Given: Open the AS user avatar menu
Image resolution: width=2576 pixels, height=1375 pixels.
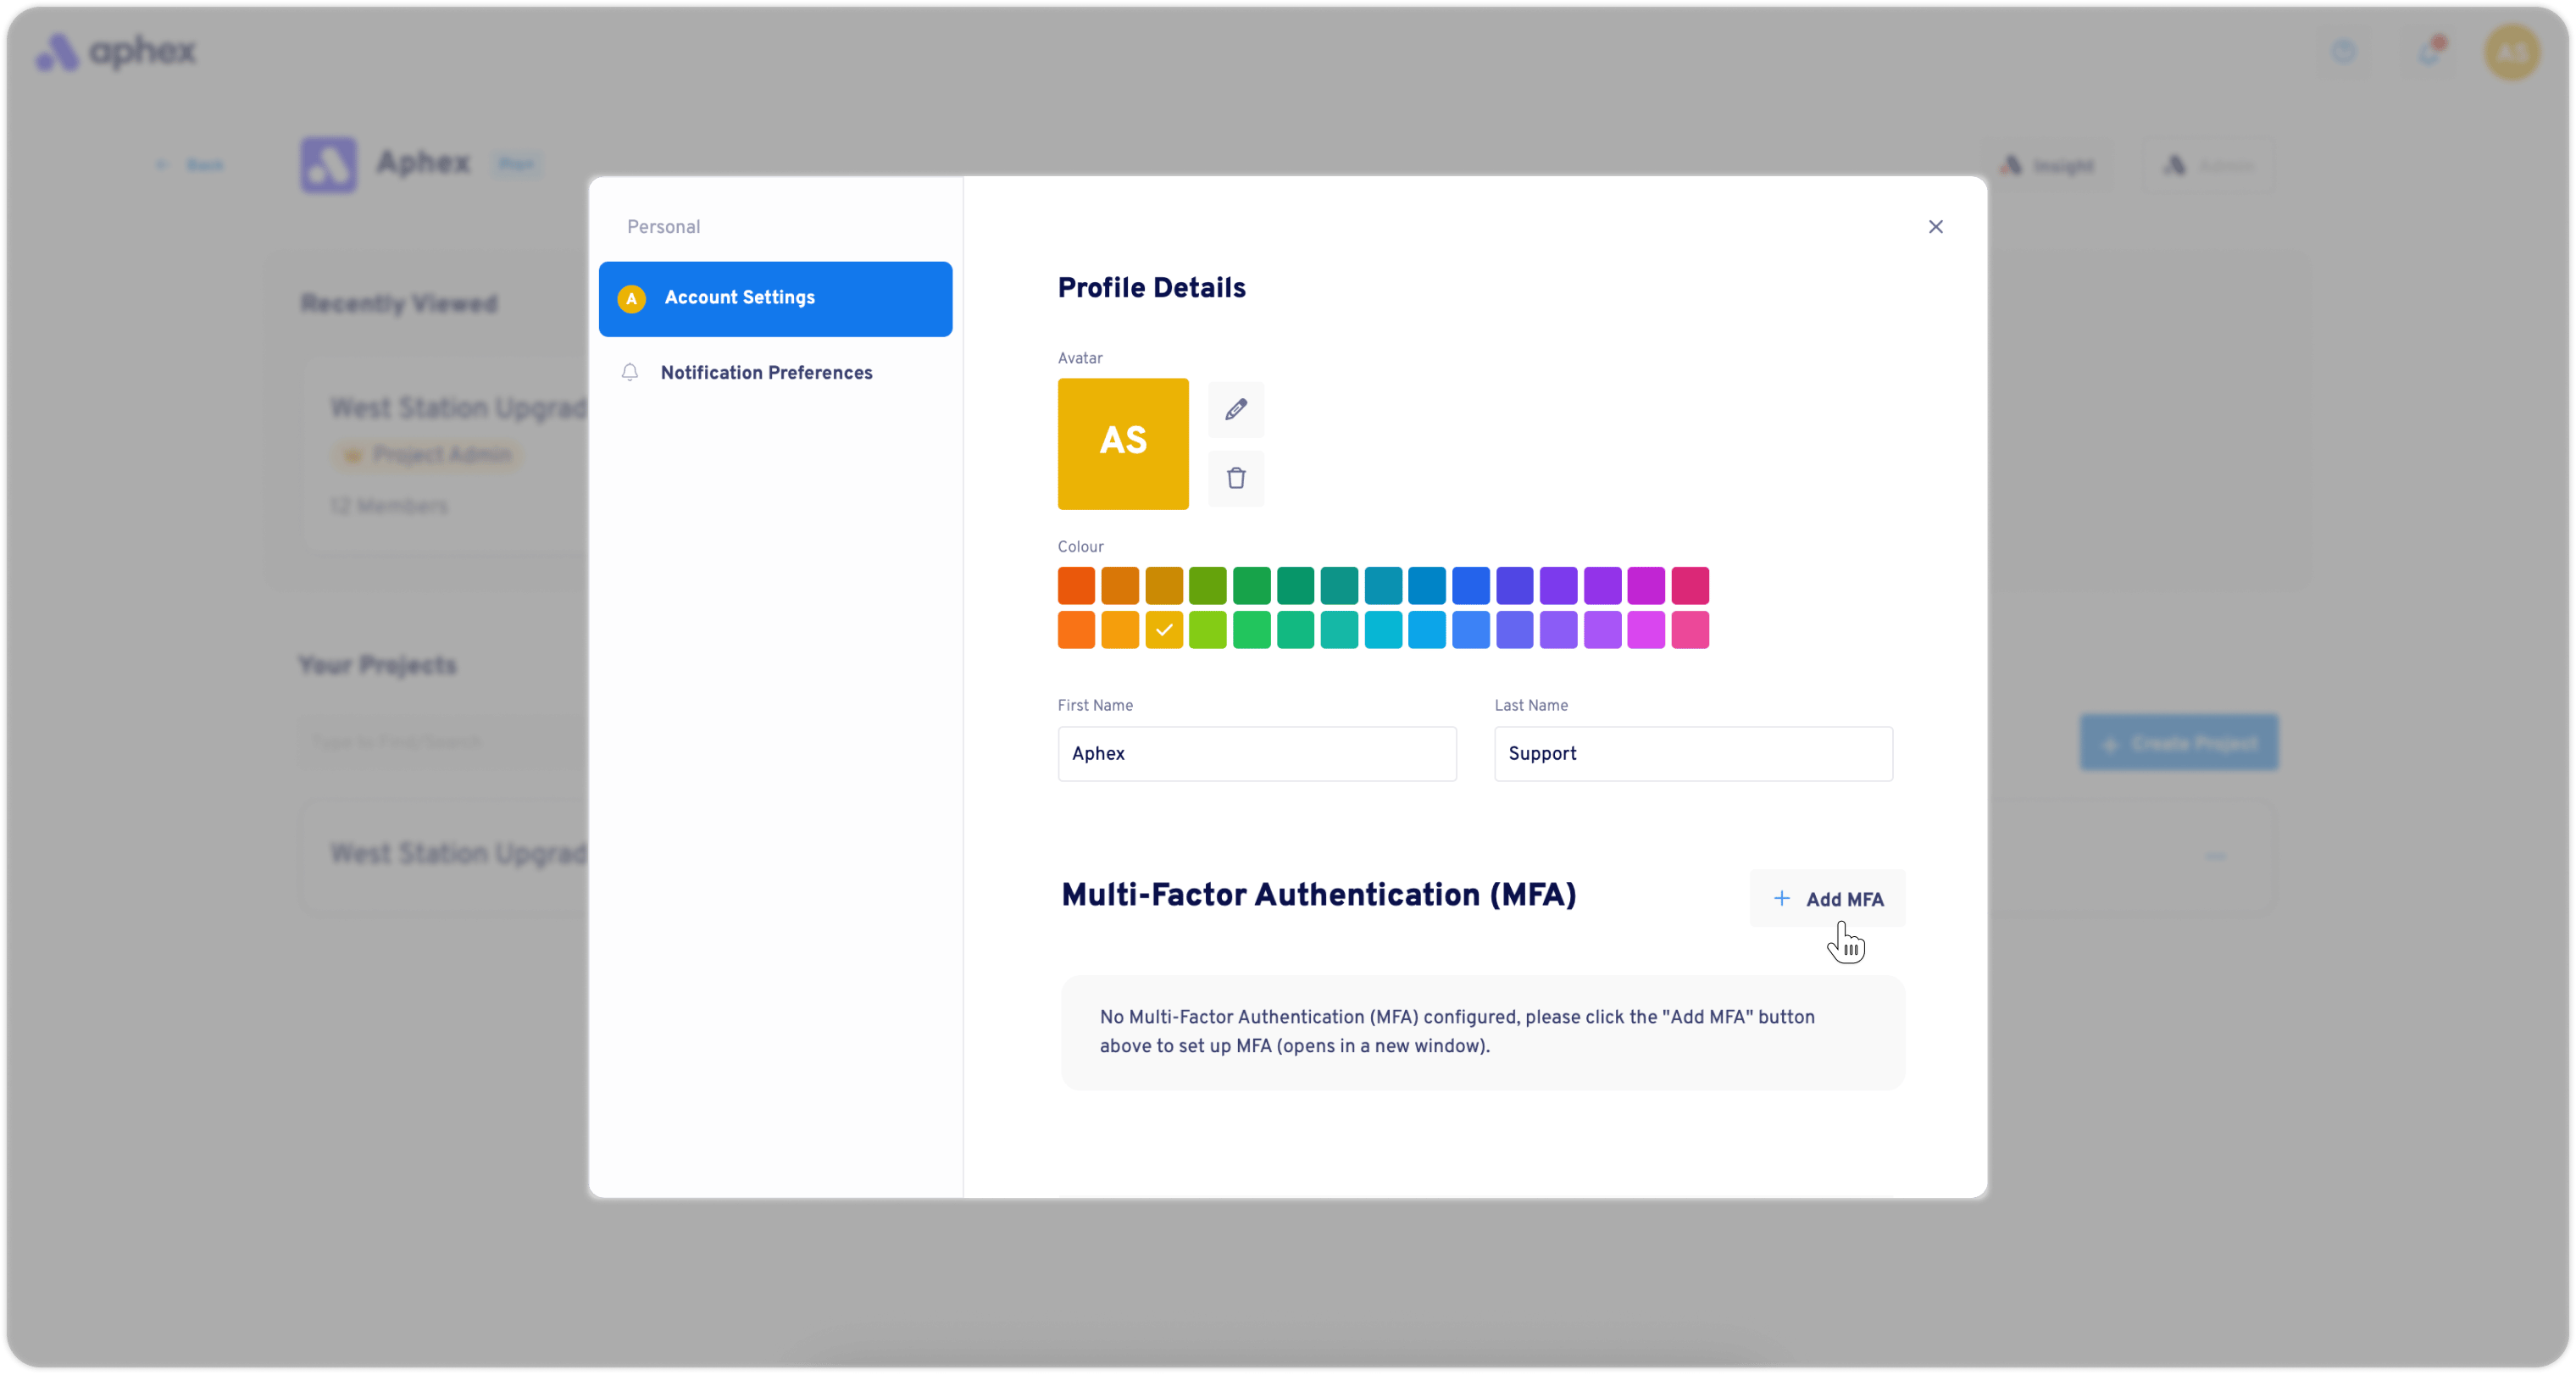Looking at the screenshot, I should coord(2512,52).
